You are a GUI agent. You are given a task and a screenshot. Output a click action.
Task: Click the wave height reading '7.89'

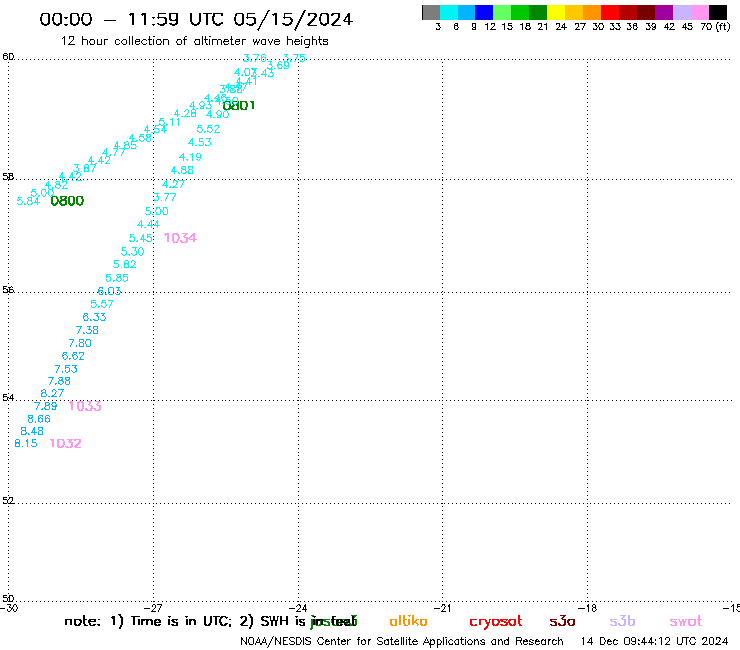tap(45, 406)
